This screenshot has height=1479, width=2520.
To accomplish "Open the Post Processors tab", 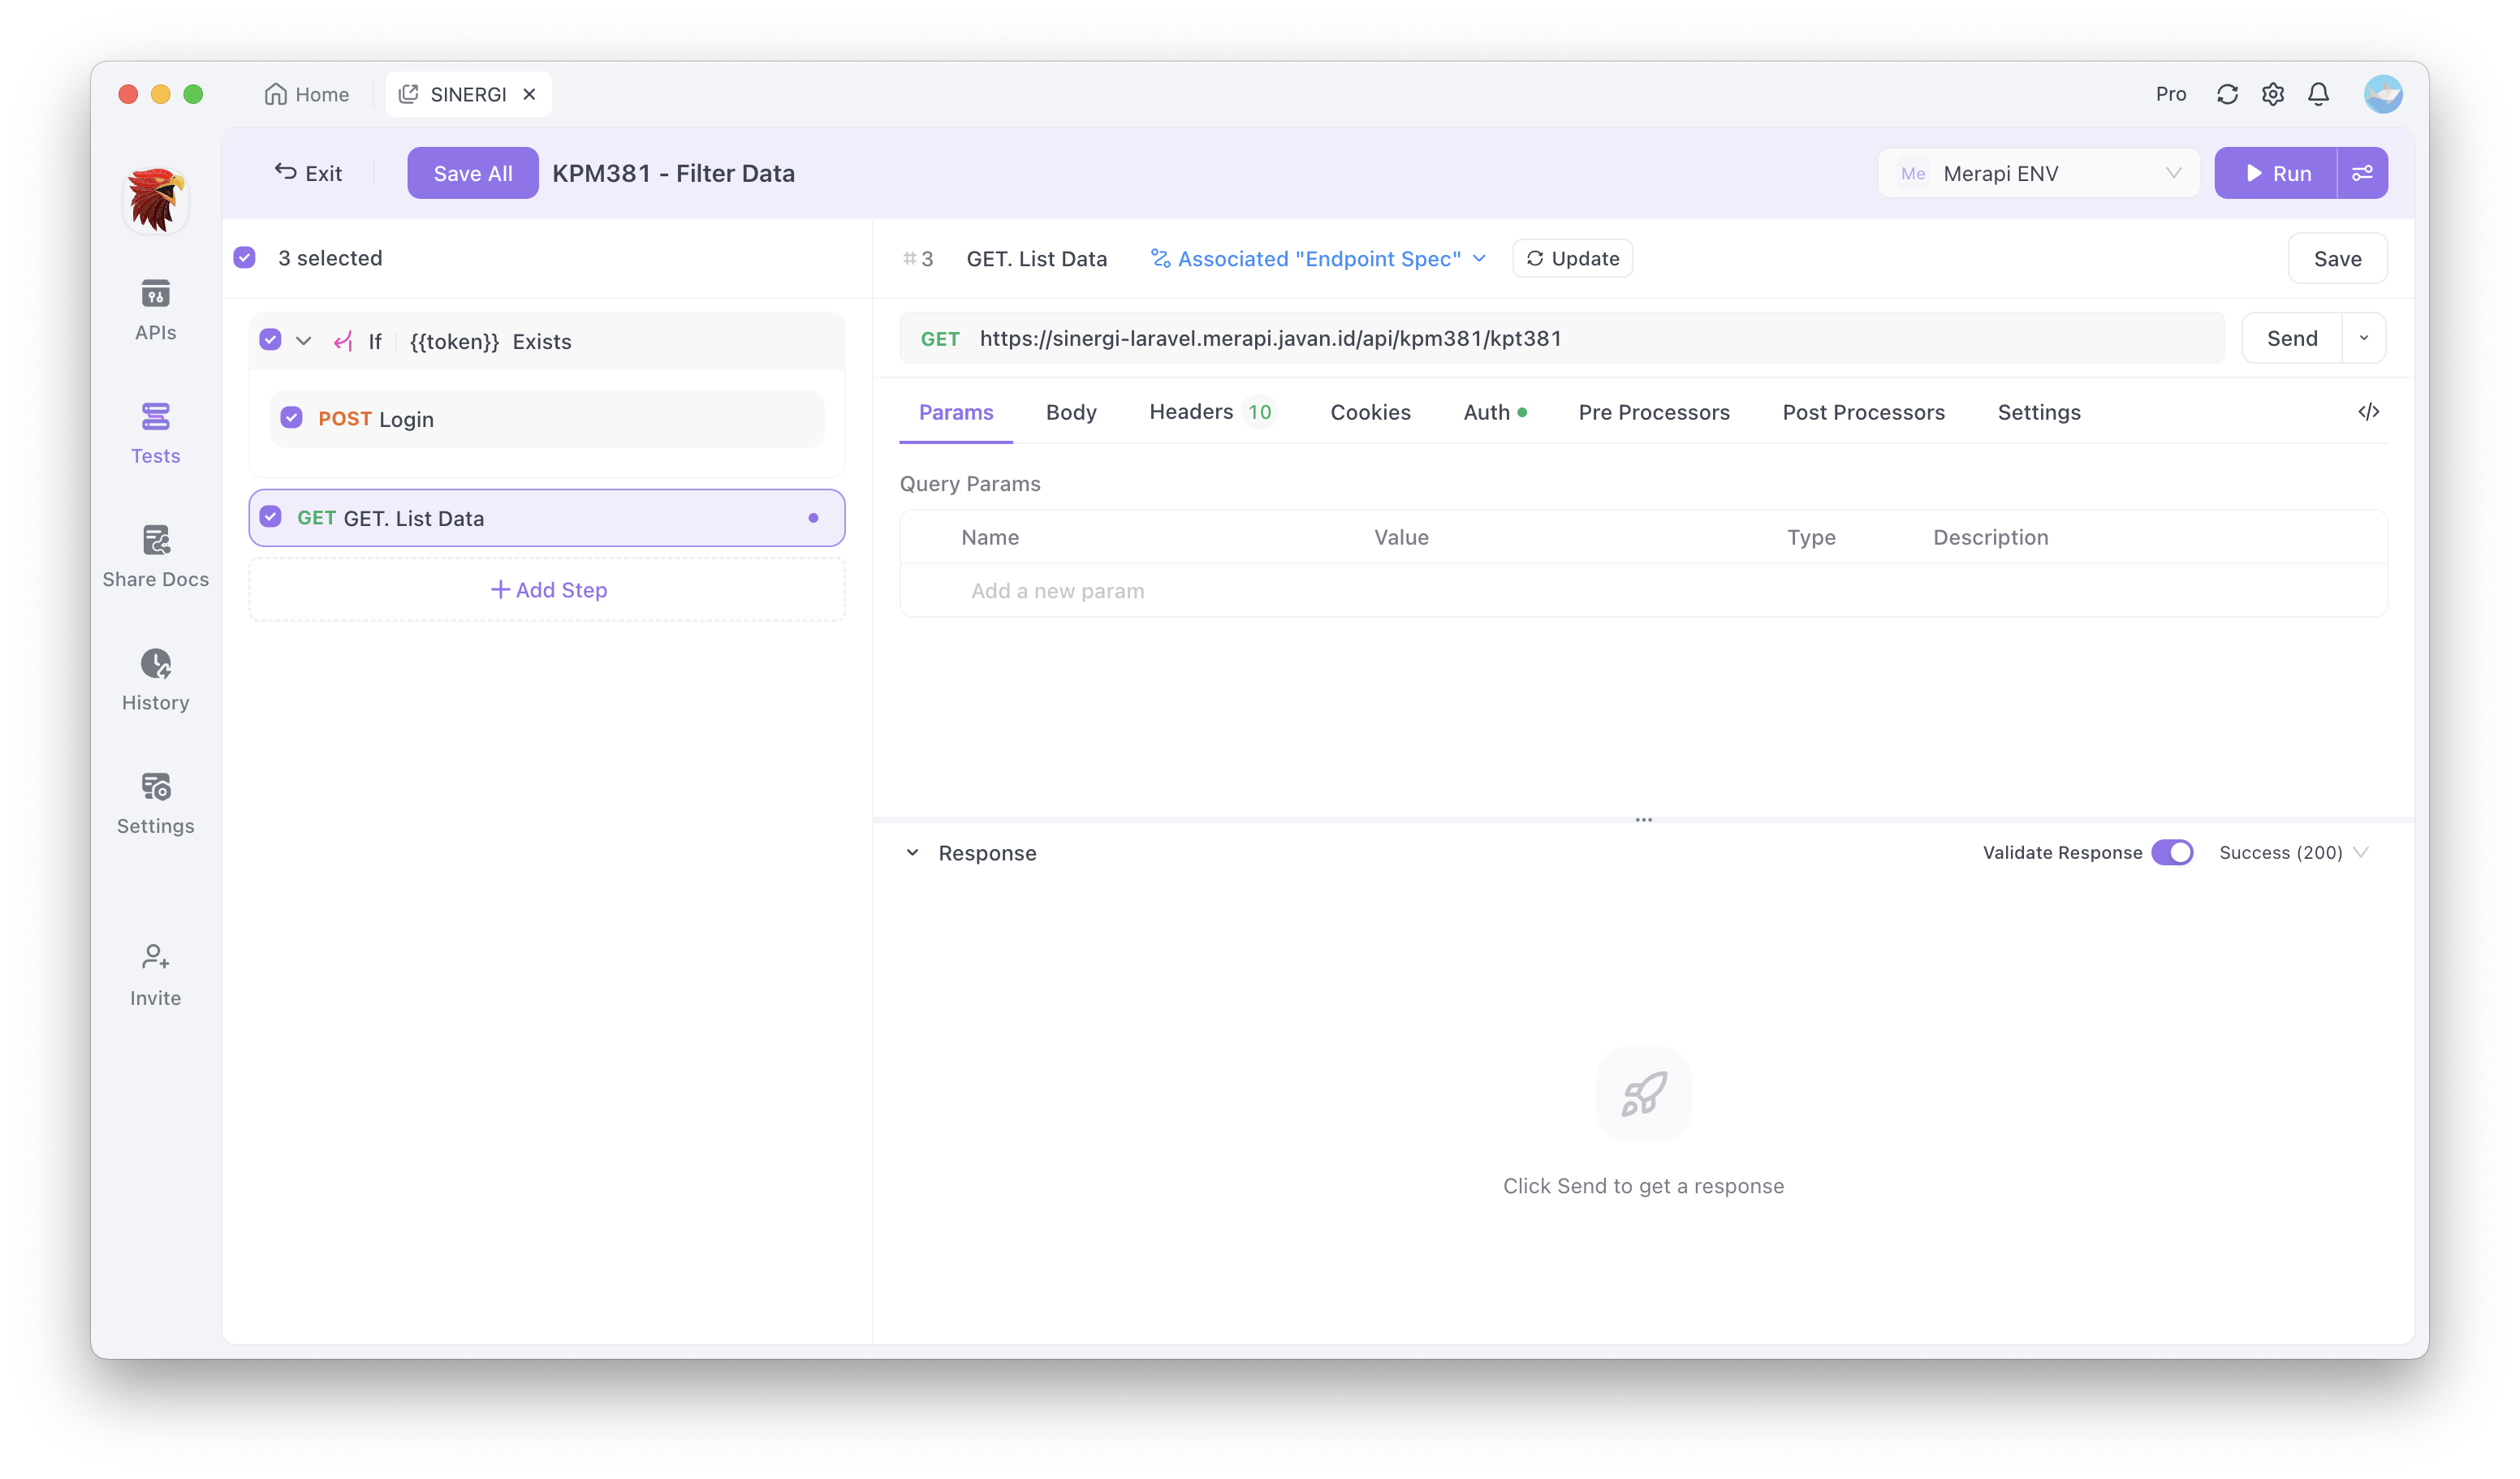I will coord(1863,412).
